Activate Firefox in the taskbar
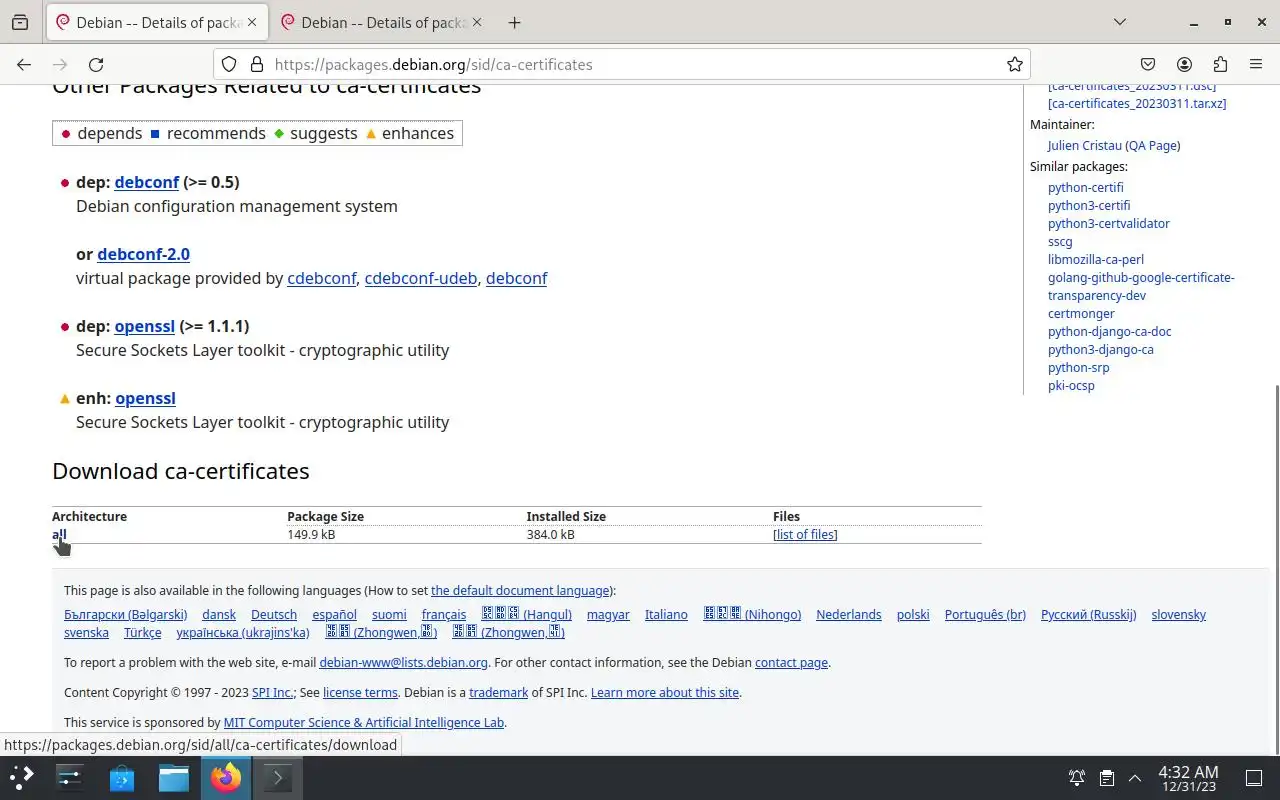Viewport: 1280px width, 800px height. pos(226,777)
